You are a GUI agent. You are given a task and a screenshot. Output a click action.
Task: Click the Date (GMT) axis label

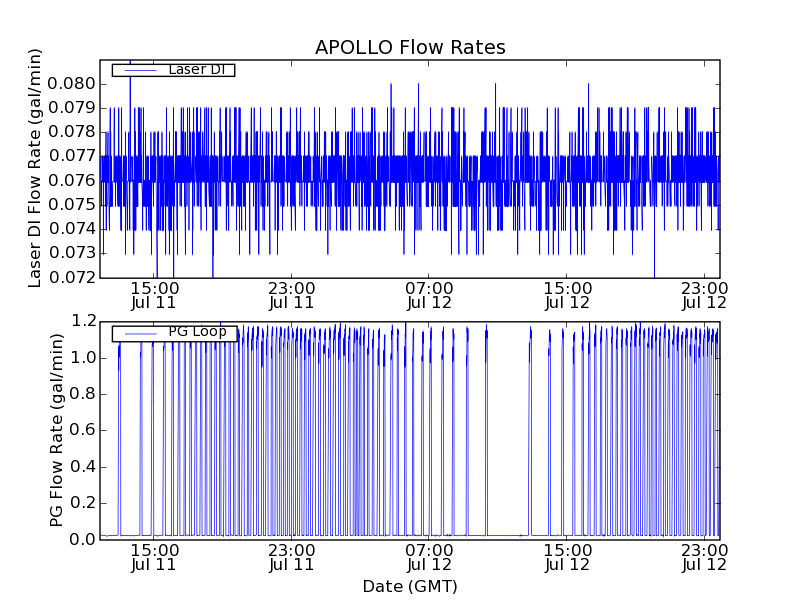click(x=410, y=586)
